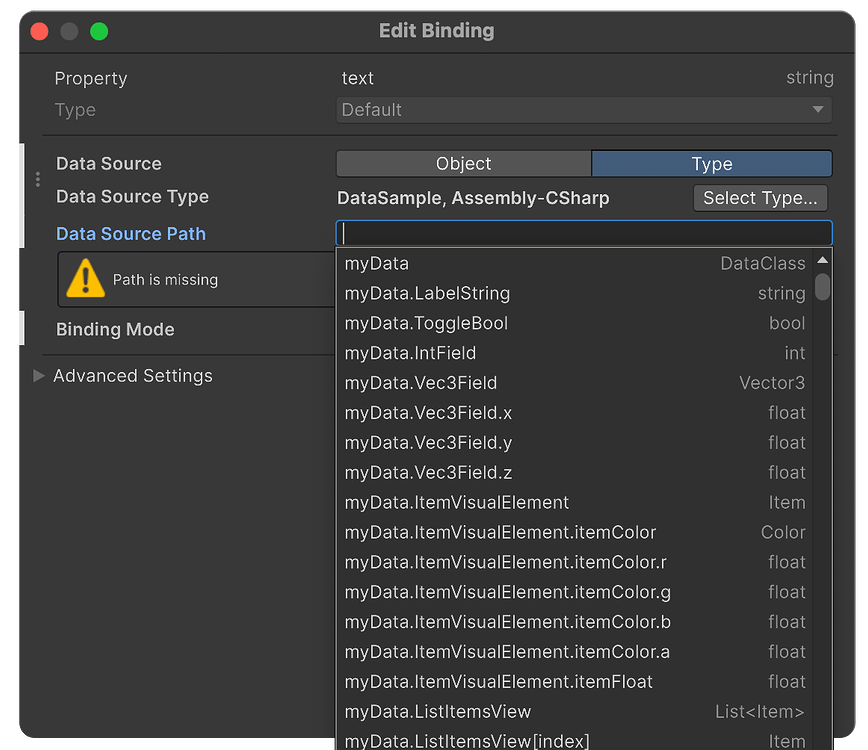The height and width of the screenshot is (750, 868).
Task: Switch Data Source to Object mode
Action: click(463, 163)
